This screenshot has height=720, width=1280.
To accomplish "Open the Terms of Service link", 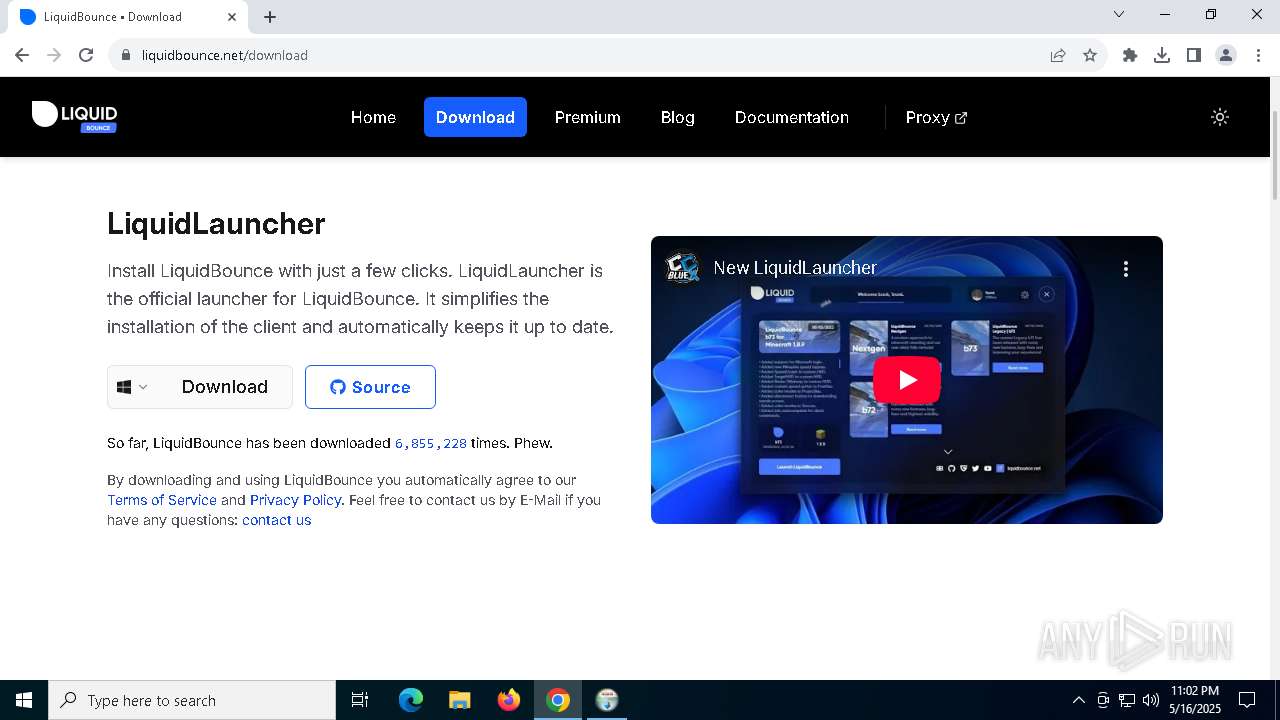I will click(162, 500).
